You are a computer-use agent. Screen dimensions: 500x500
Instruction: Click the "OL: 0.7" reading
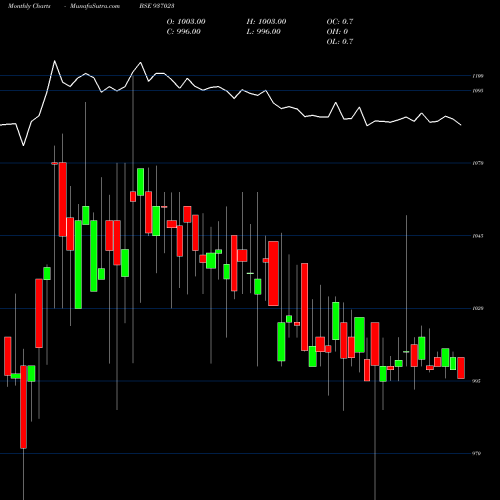point(340,42)
